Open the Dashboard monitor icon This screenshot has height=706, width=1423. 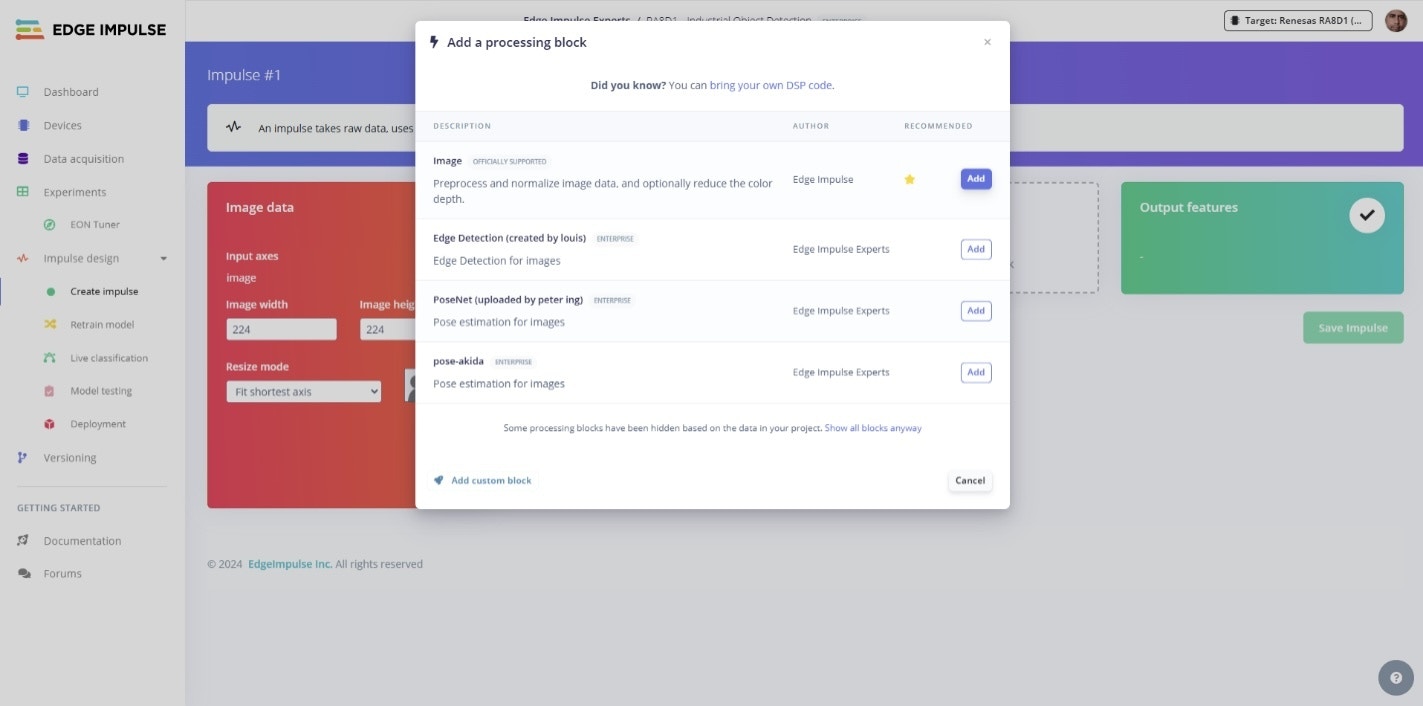22,92
